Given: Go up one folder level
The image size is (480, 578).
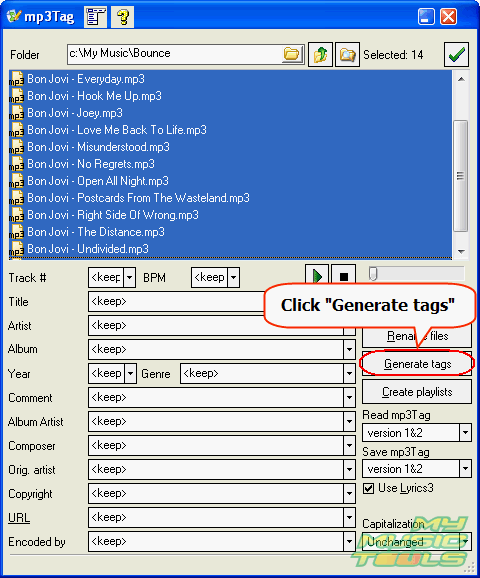Looking at the screenshot, I should tap(320, 54).
